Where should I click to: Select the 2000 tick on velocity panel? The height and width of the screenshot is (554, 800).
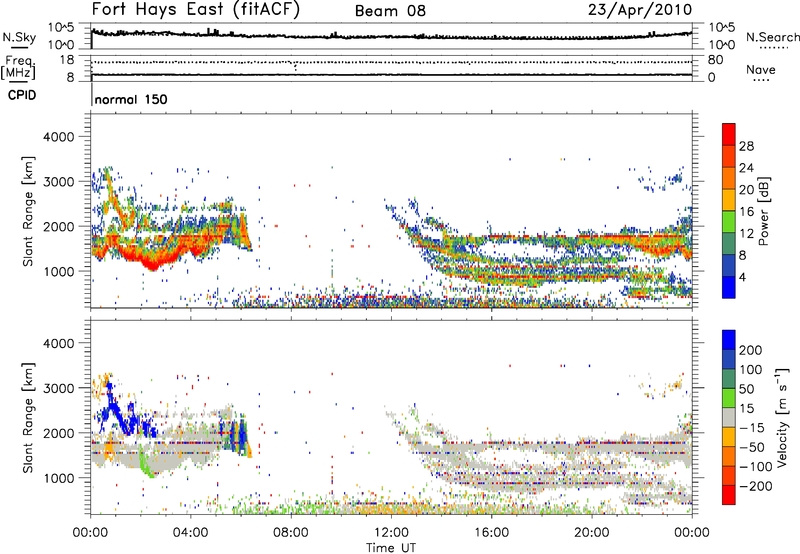pos(58,433)
